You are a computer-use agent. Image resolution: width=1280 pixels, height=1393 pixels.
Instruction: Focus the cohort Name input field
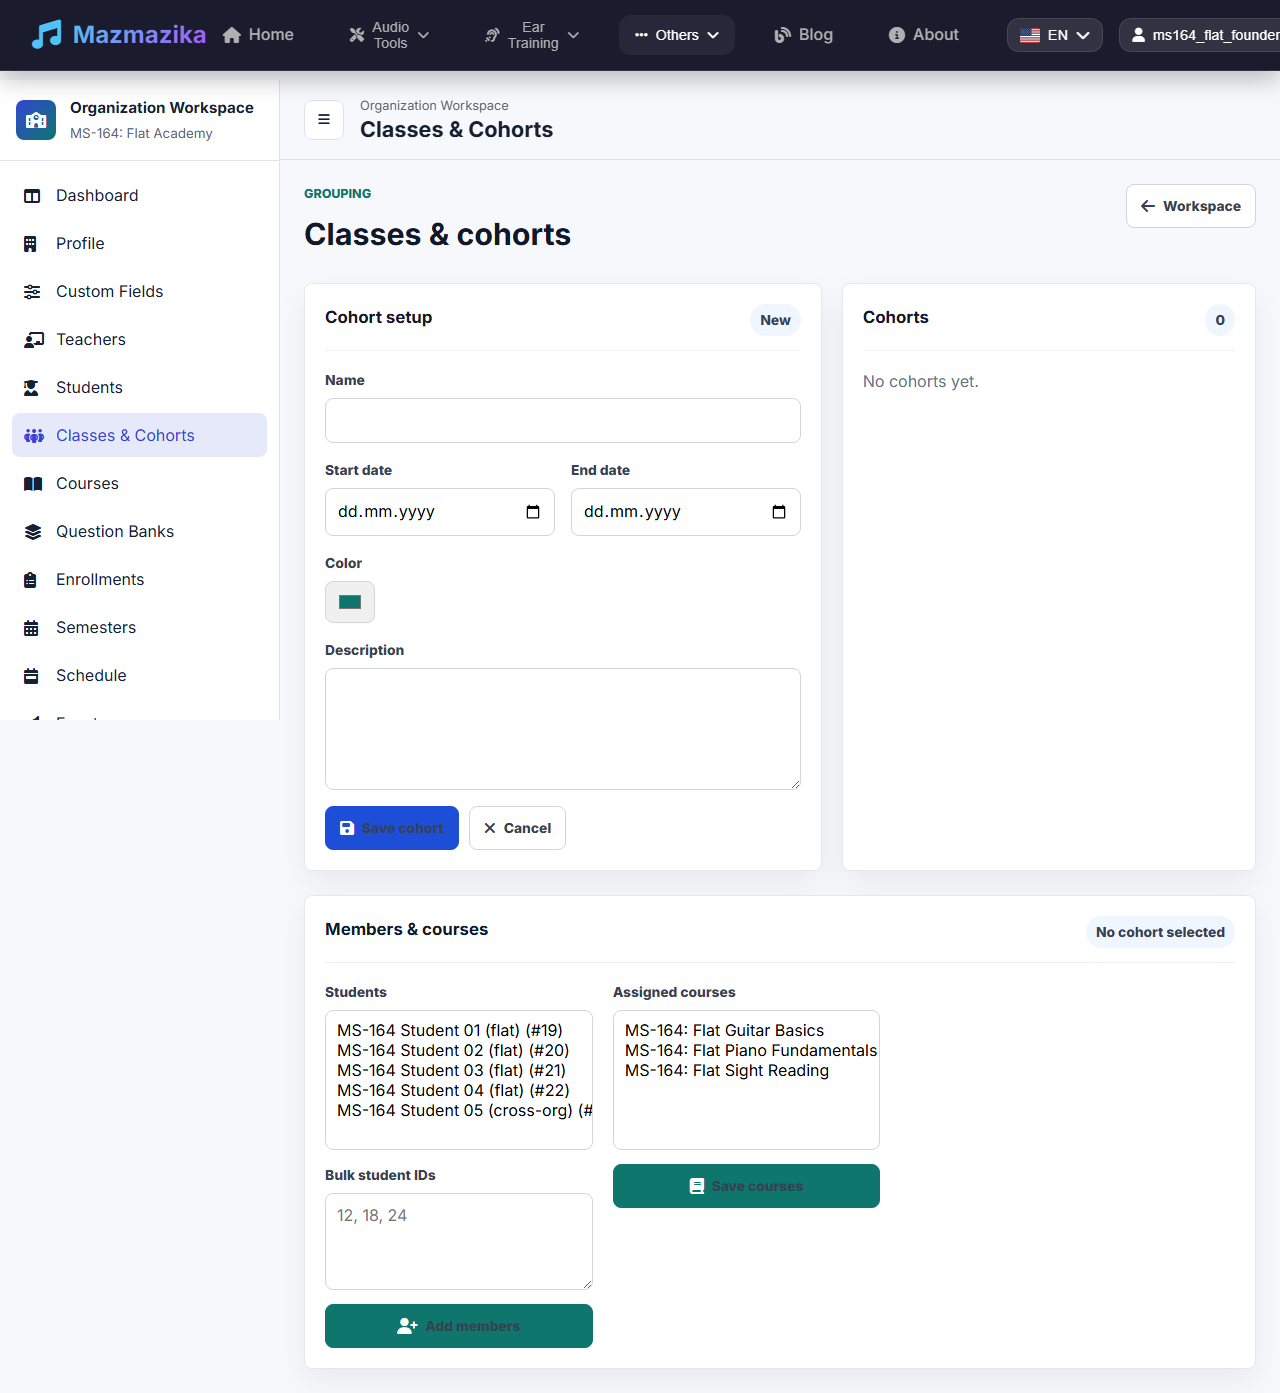(x=563, y=421)
